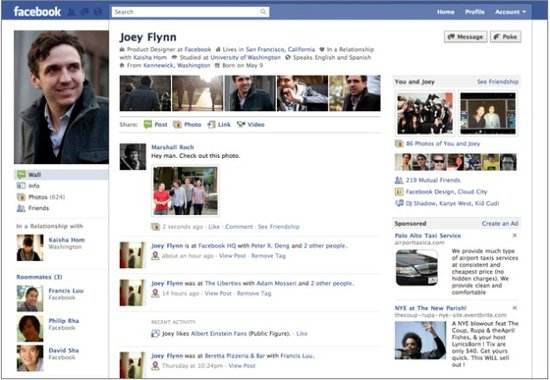Click See Friendship under Marshall's post

(x=279, y=227)
